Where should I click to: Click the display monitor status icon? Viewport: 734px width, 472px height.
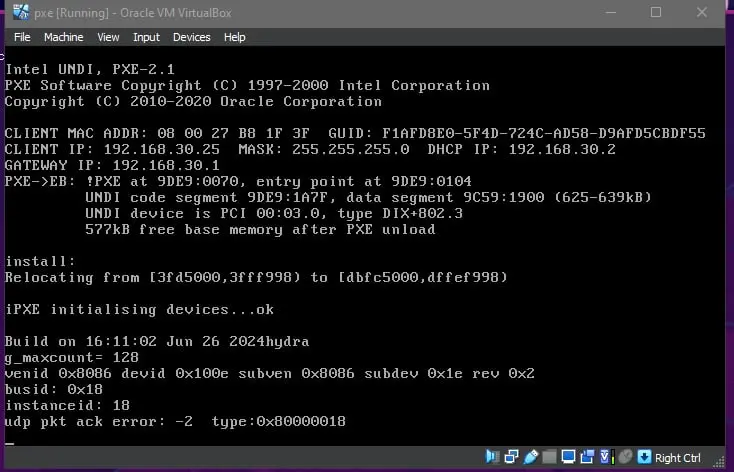pyautogui.click(x=568, y=457)
